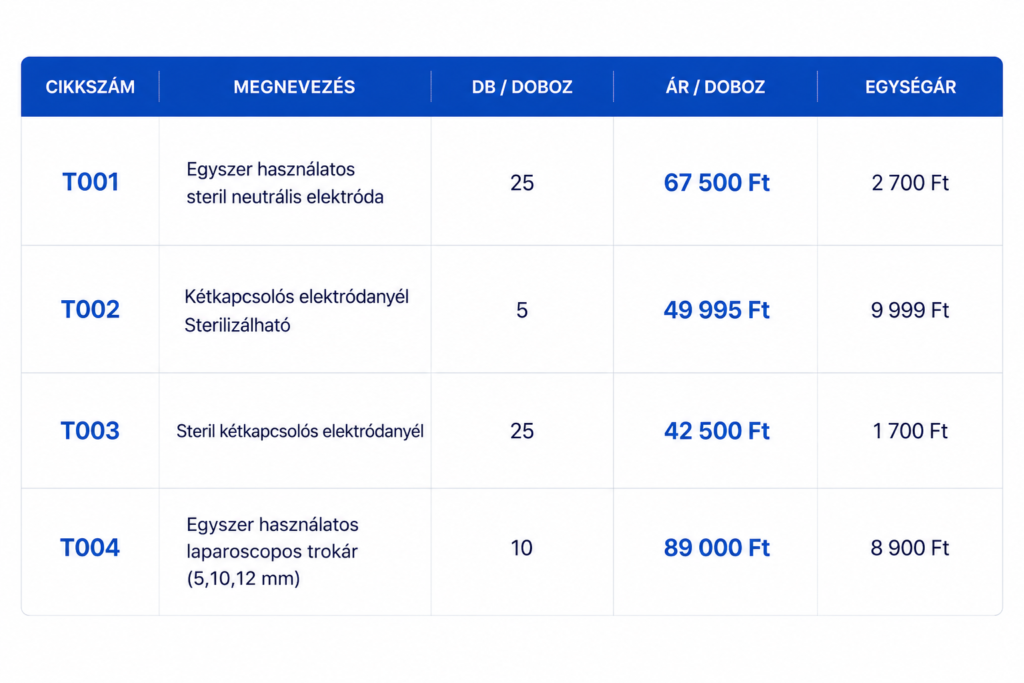The width and height of the screenshot is (1024, 683).
Task: Open the T004 item code link
Action: (90, 548)
